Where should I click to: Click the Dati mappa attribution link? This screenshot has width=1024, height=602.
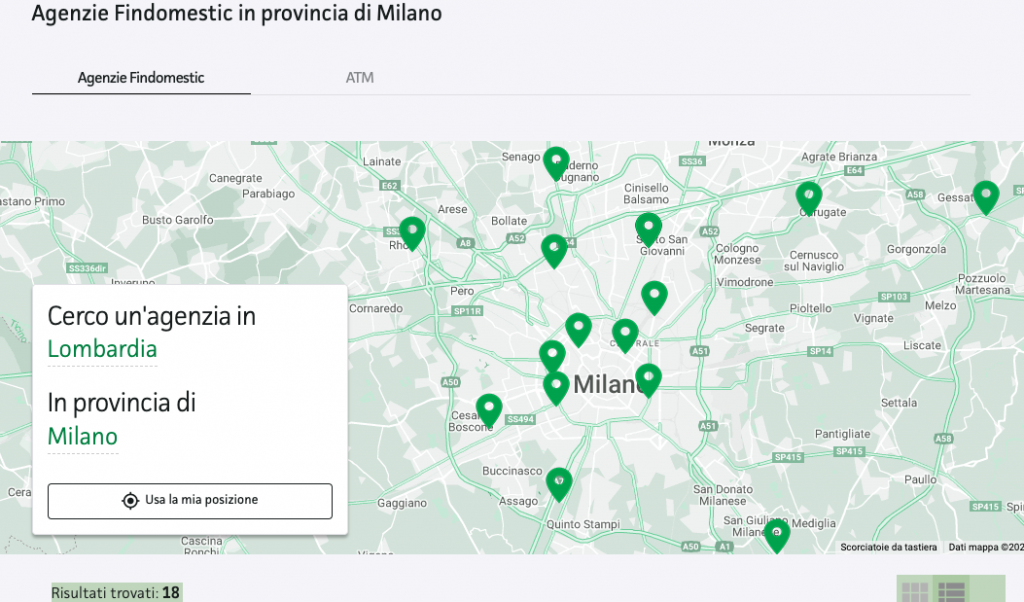985,547
